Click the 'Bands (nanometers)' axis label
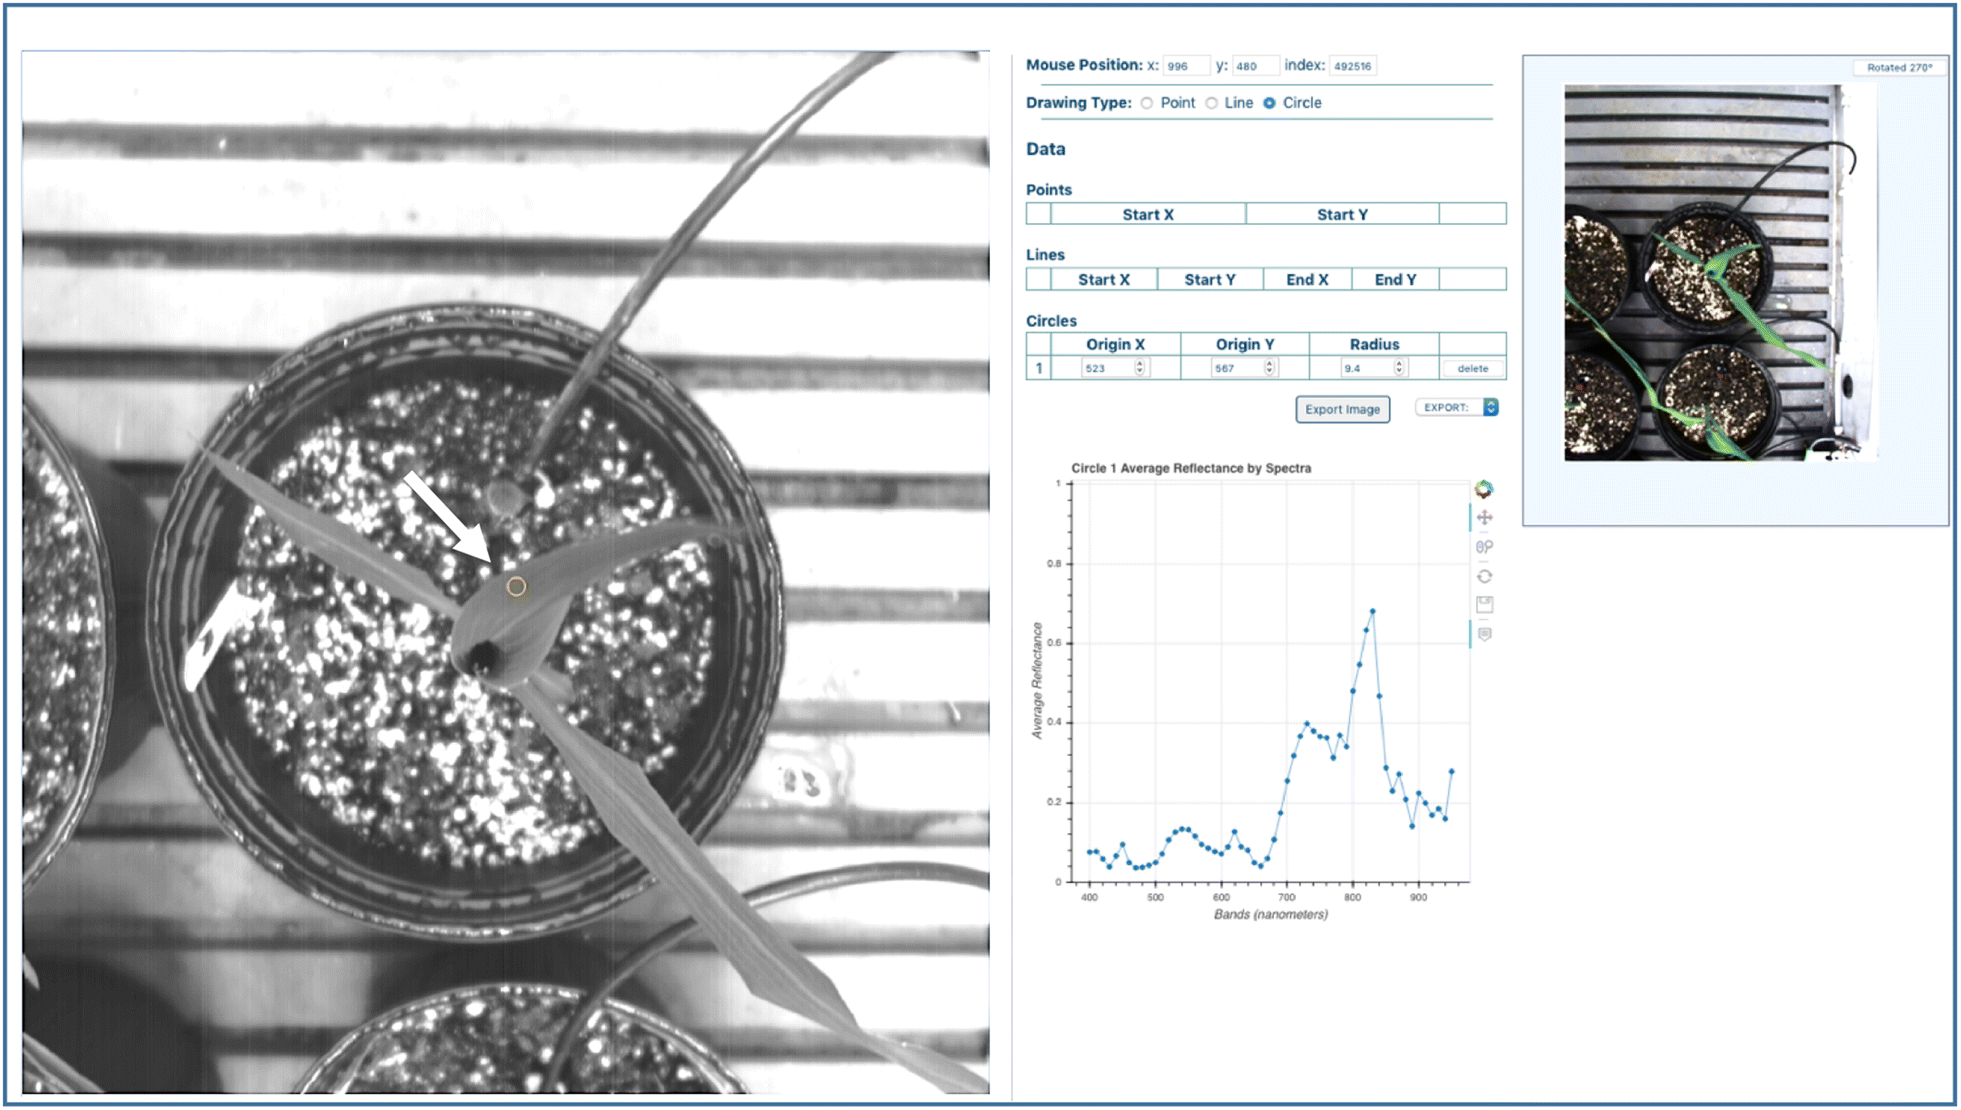The image size is (1961, 1110). tap(1270, 914)
